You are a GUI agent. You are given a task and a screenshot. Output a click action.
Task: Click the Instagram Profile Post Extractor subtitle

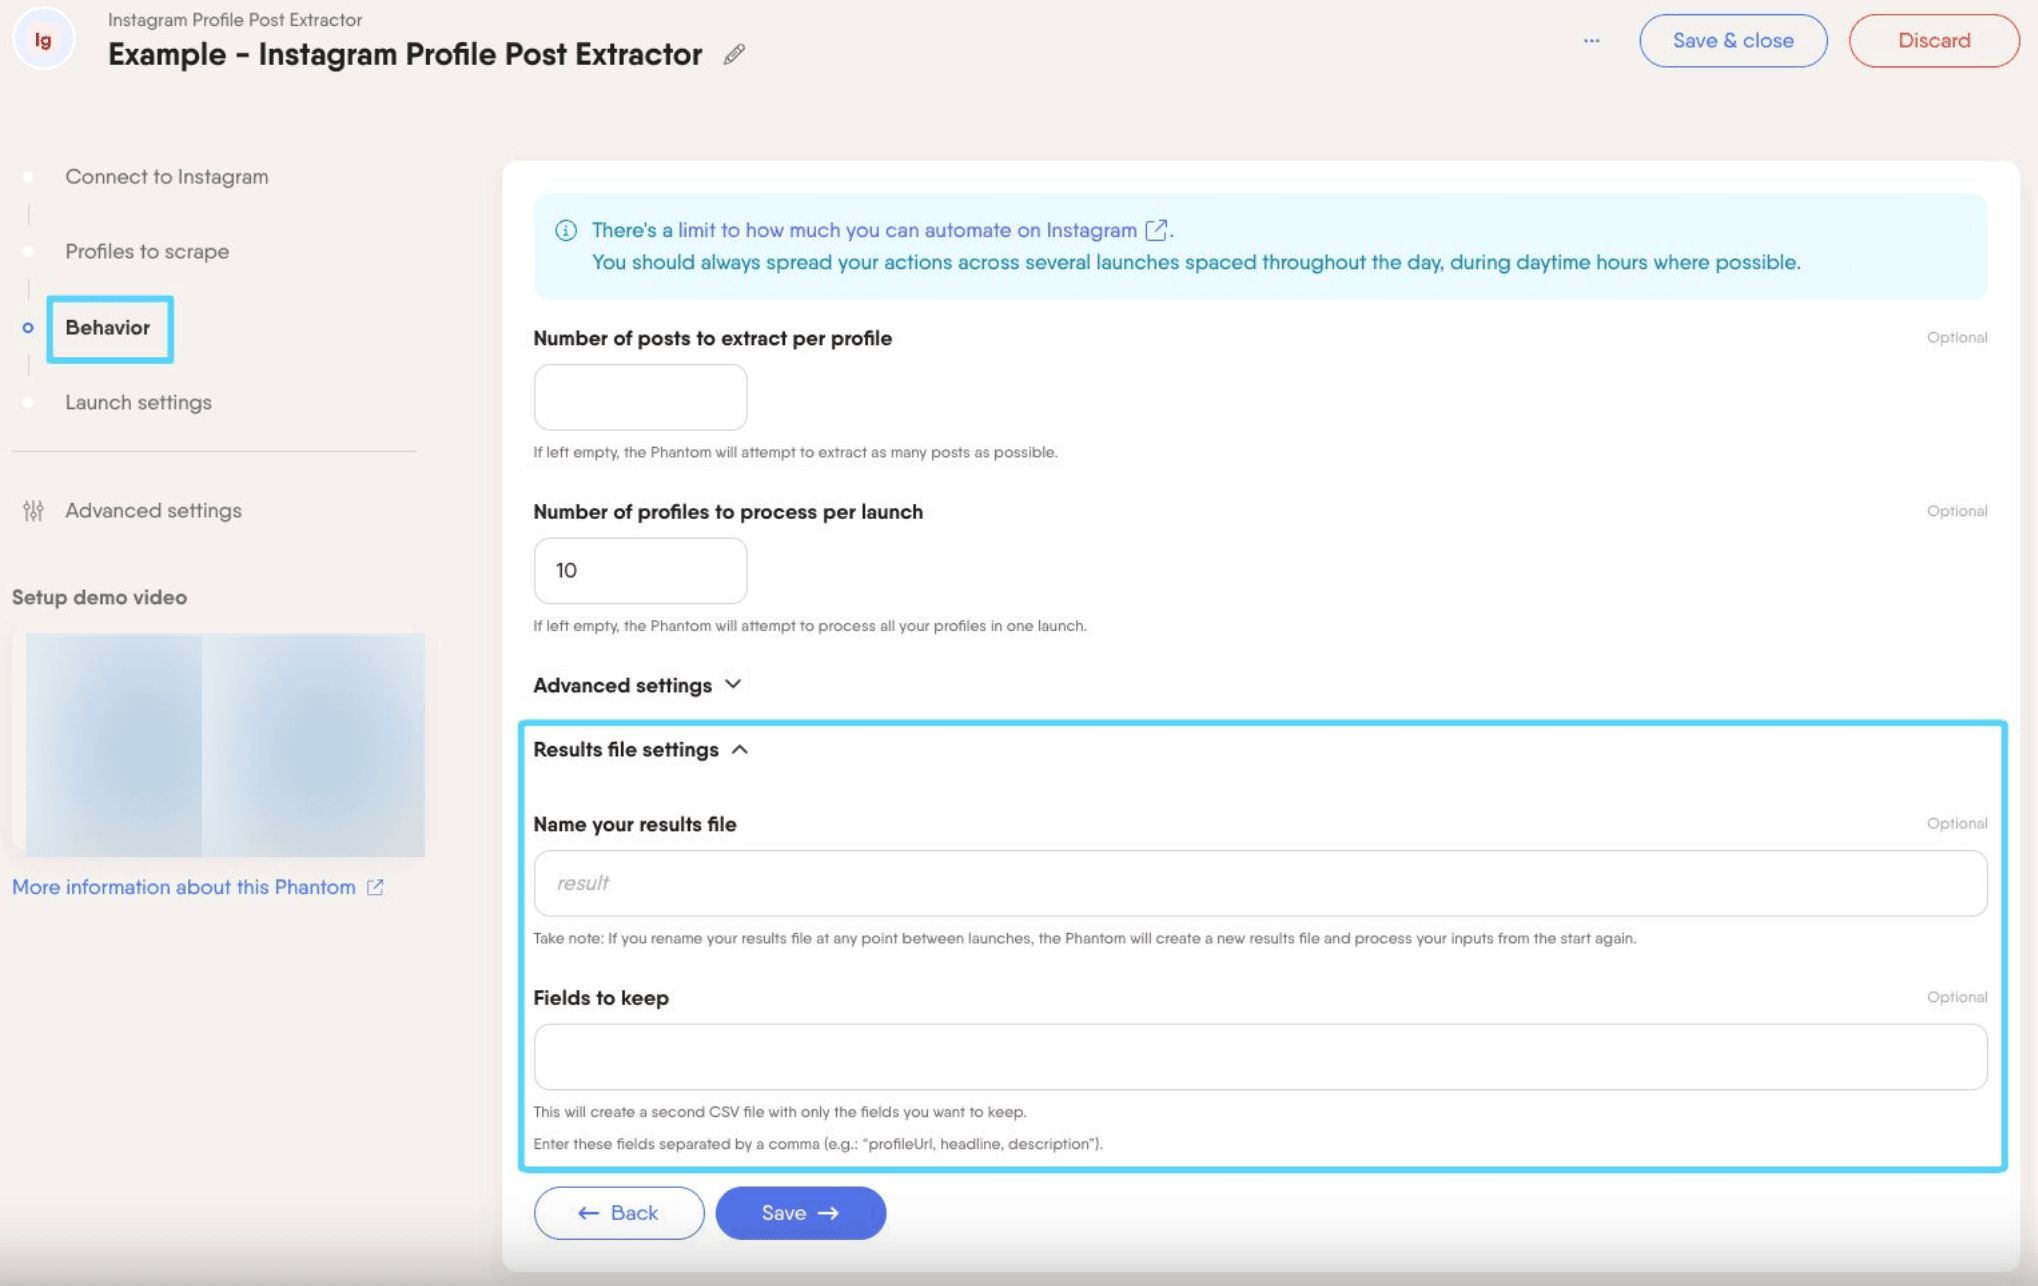pyautogui.click(x=235, y=20)
